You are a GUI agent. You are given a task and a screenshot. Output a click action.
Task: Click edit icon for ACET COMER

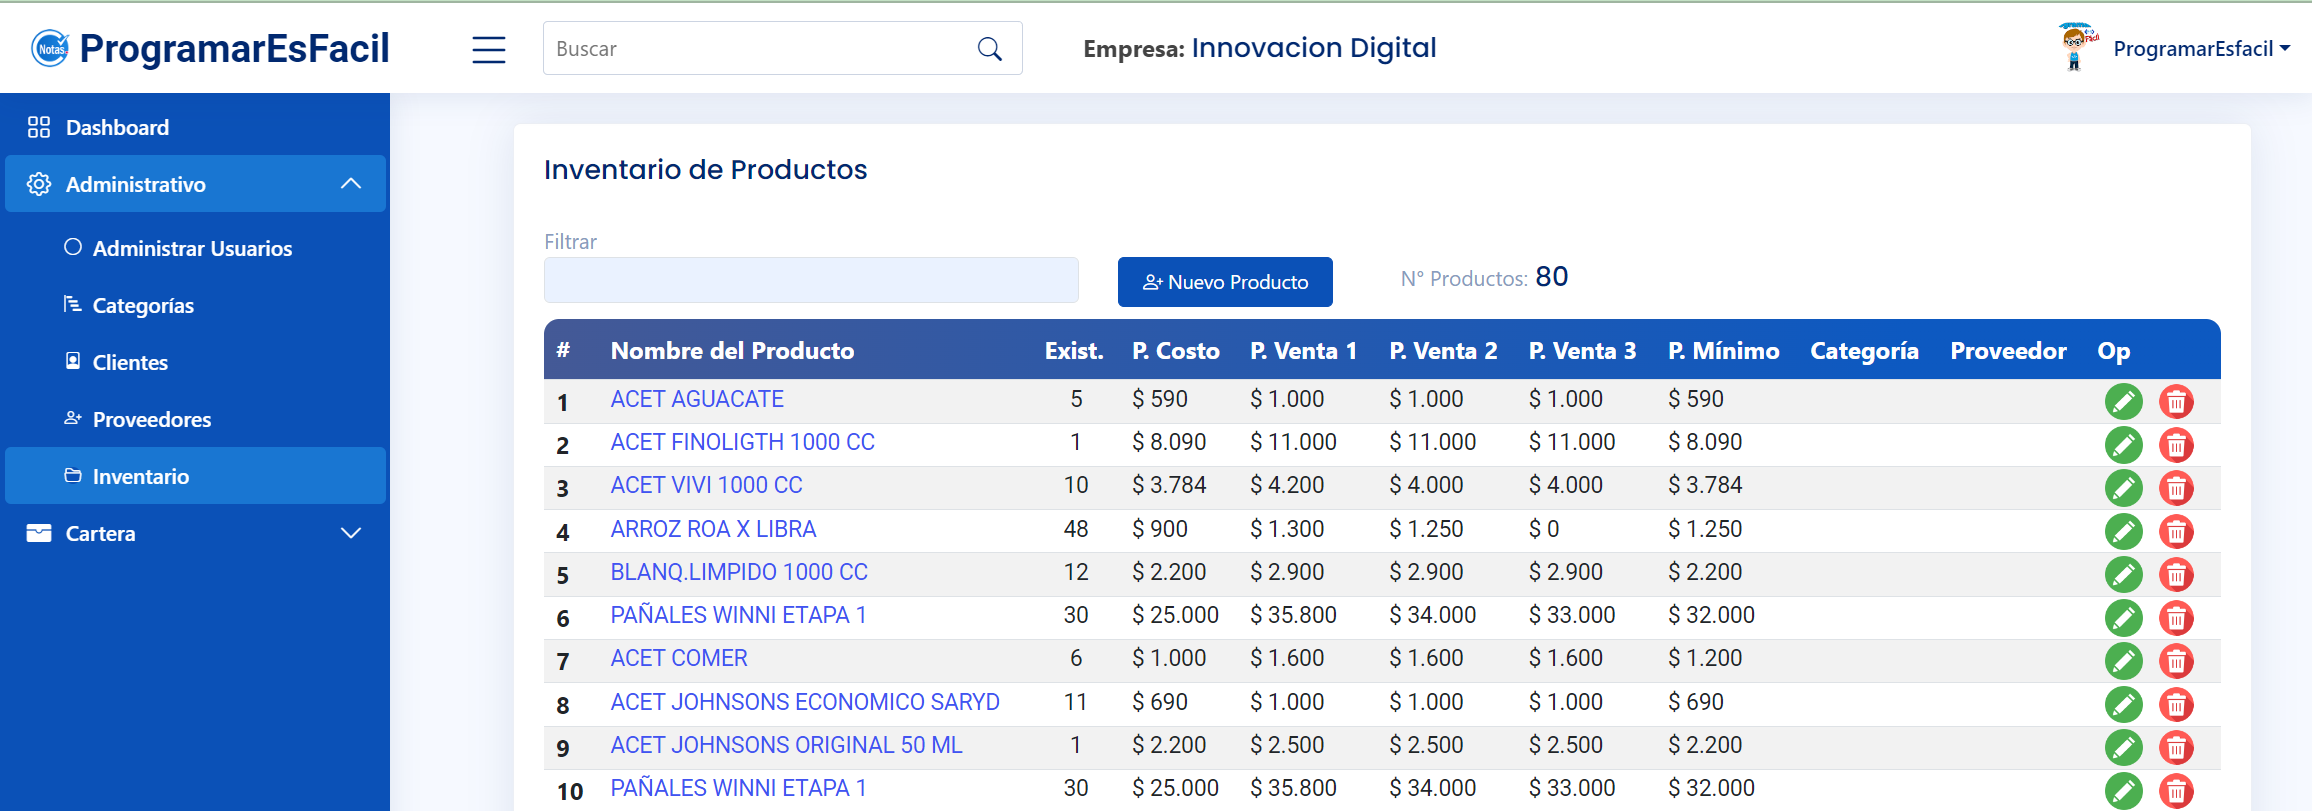click(x=2123, y=661)
